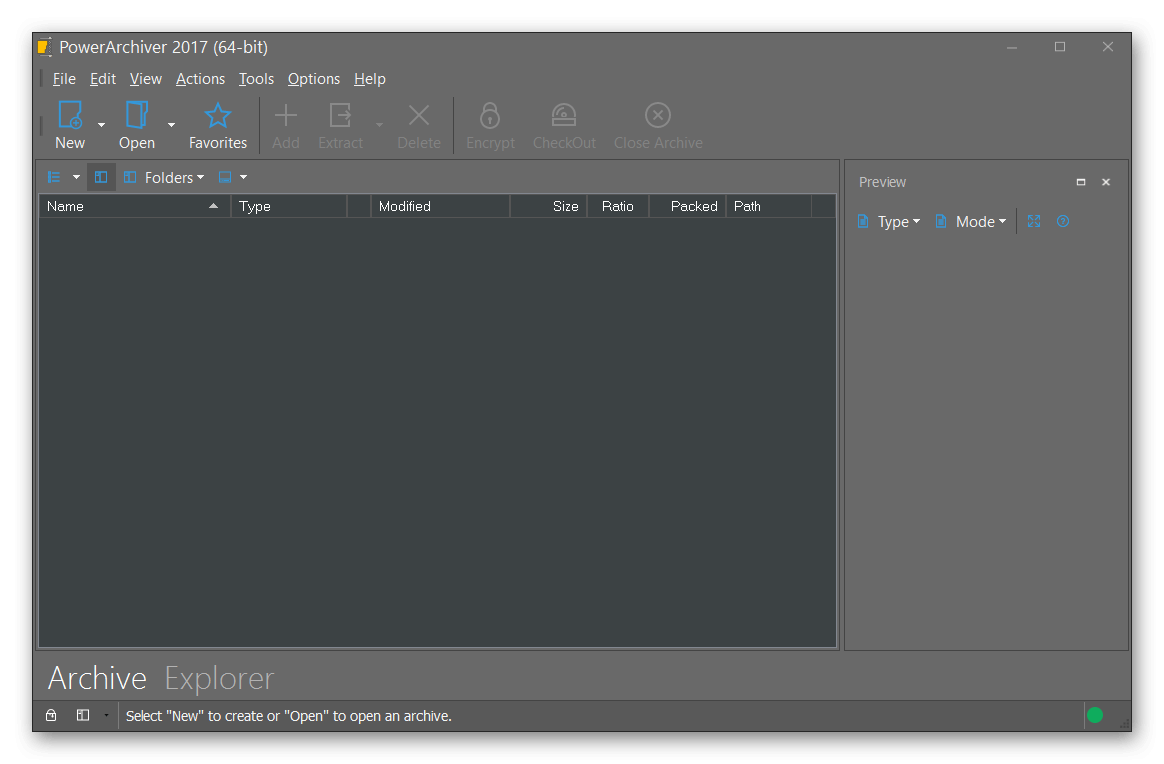Screen dimensions: 1164x764
Task: Close the Preview panel
Action: click(1106, 182)
